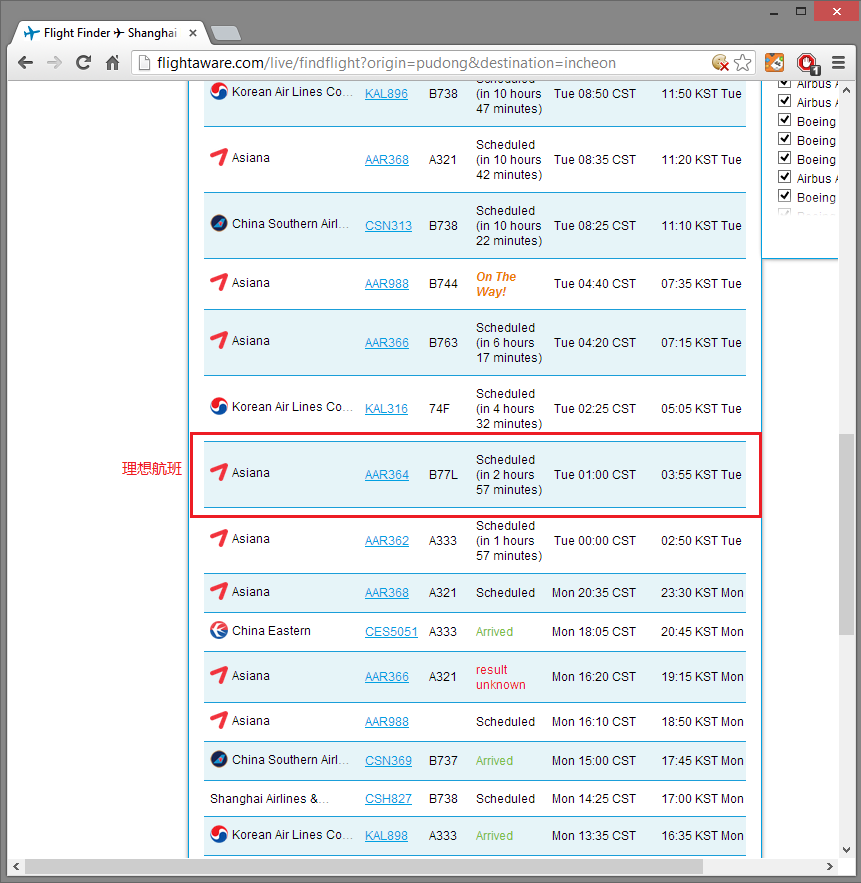Open flight CES5051 link
The width and height of the screenshot is (861, 883).
tap(391, 631)
